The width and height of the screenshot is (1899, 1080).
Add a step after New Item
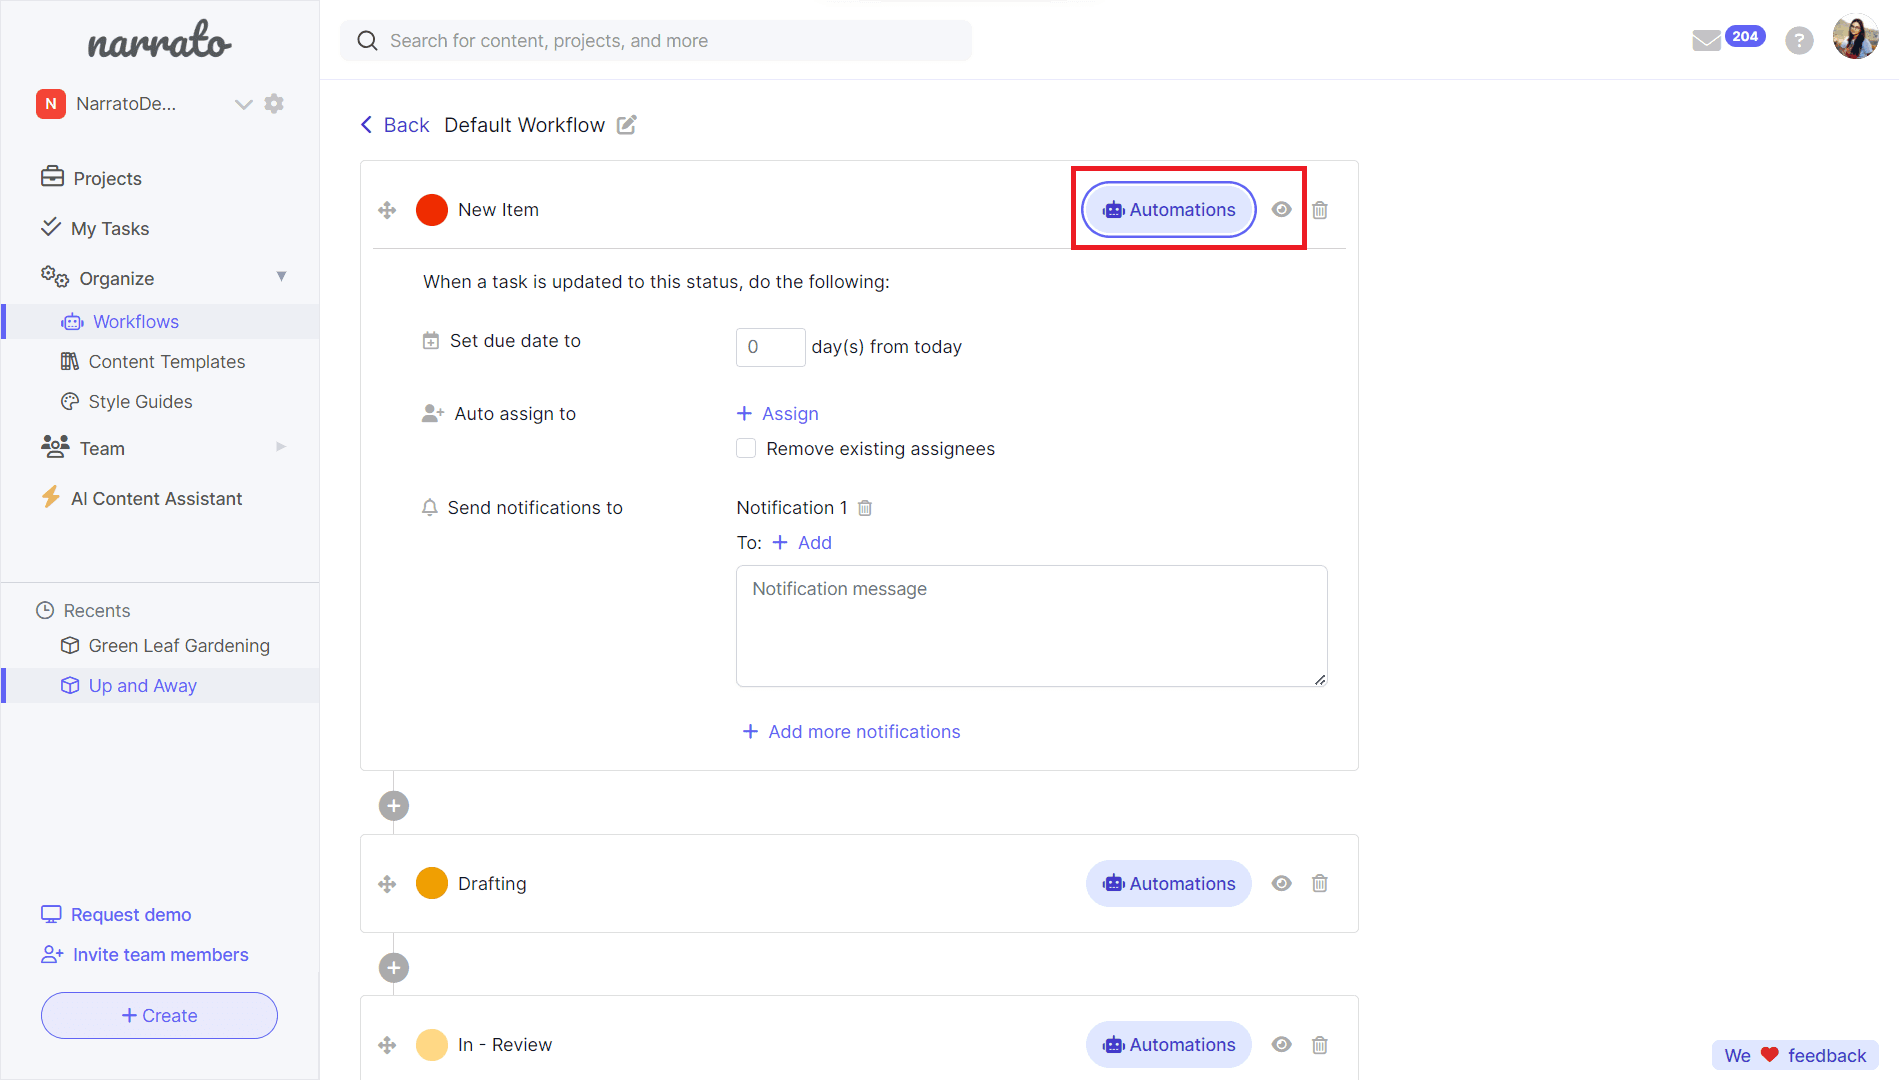[394, 806]
